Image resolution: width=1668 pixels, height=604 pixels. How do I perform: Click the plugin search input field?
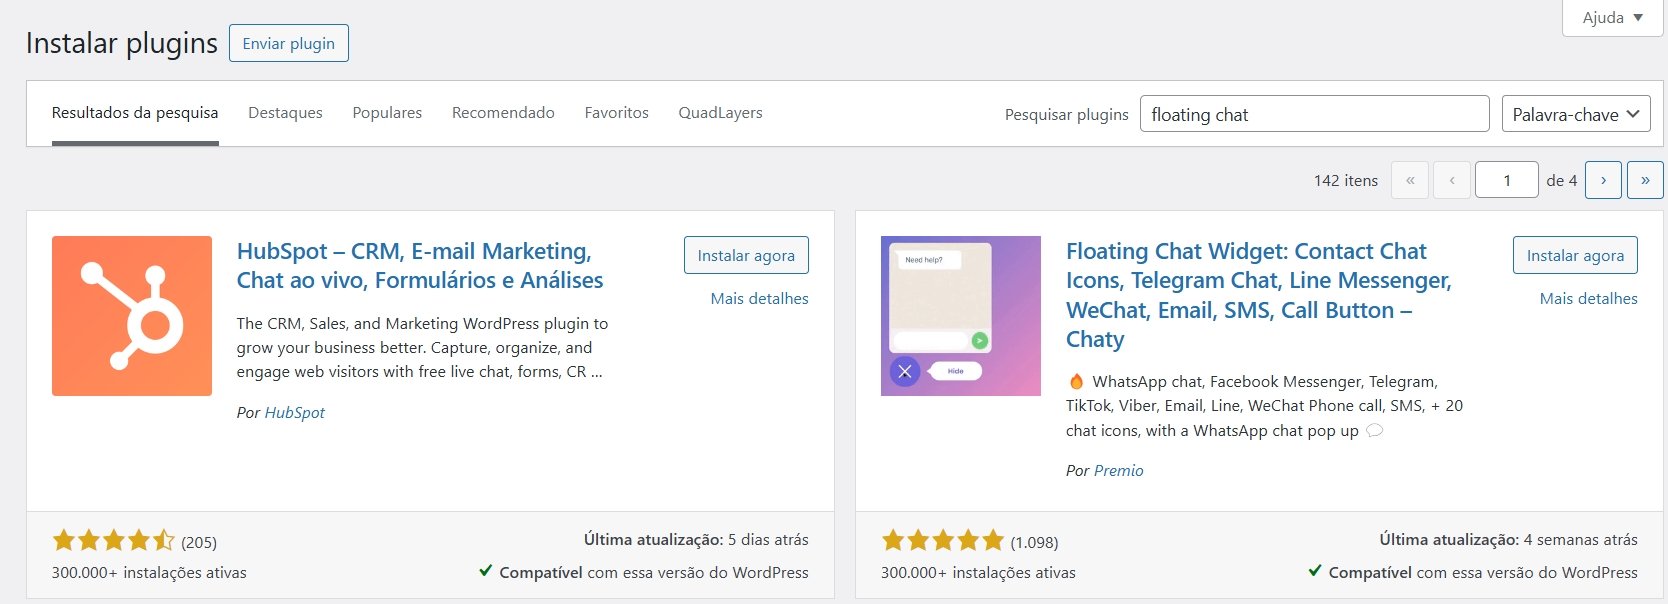pos(1314,114)
